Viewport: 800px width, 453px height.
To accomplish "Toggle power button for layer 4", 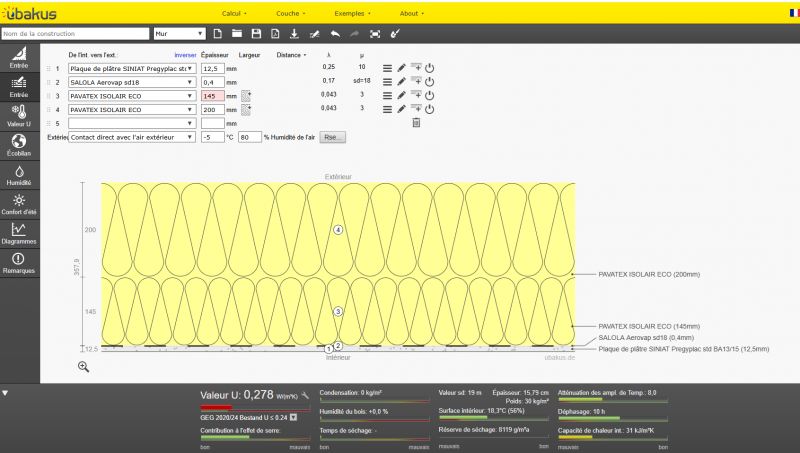I will point(431,109).
